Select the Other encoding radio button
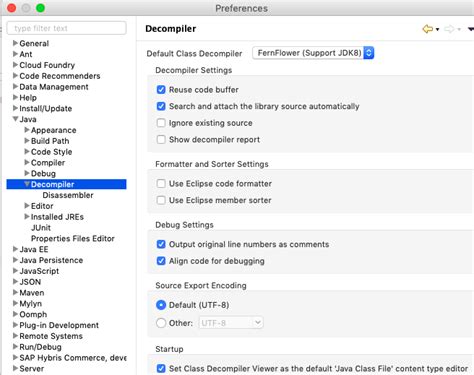474x375 pixels. pos(161,323)
